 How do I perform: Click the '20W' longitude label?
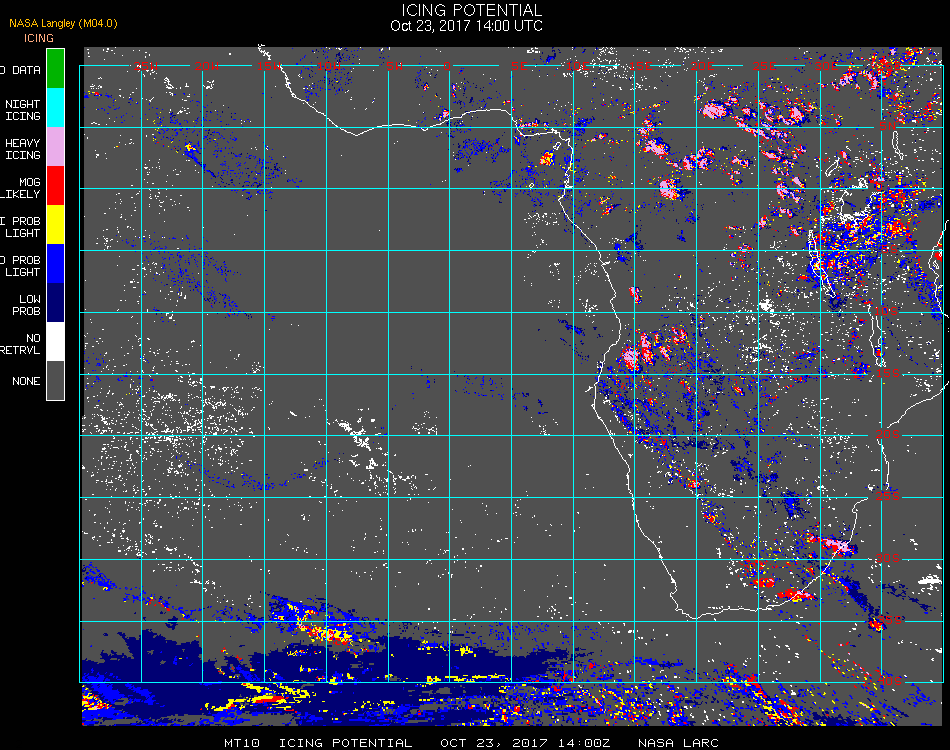tap(207, 66)
